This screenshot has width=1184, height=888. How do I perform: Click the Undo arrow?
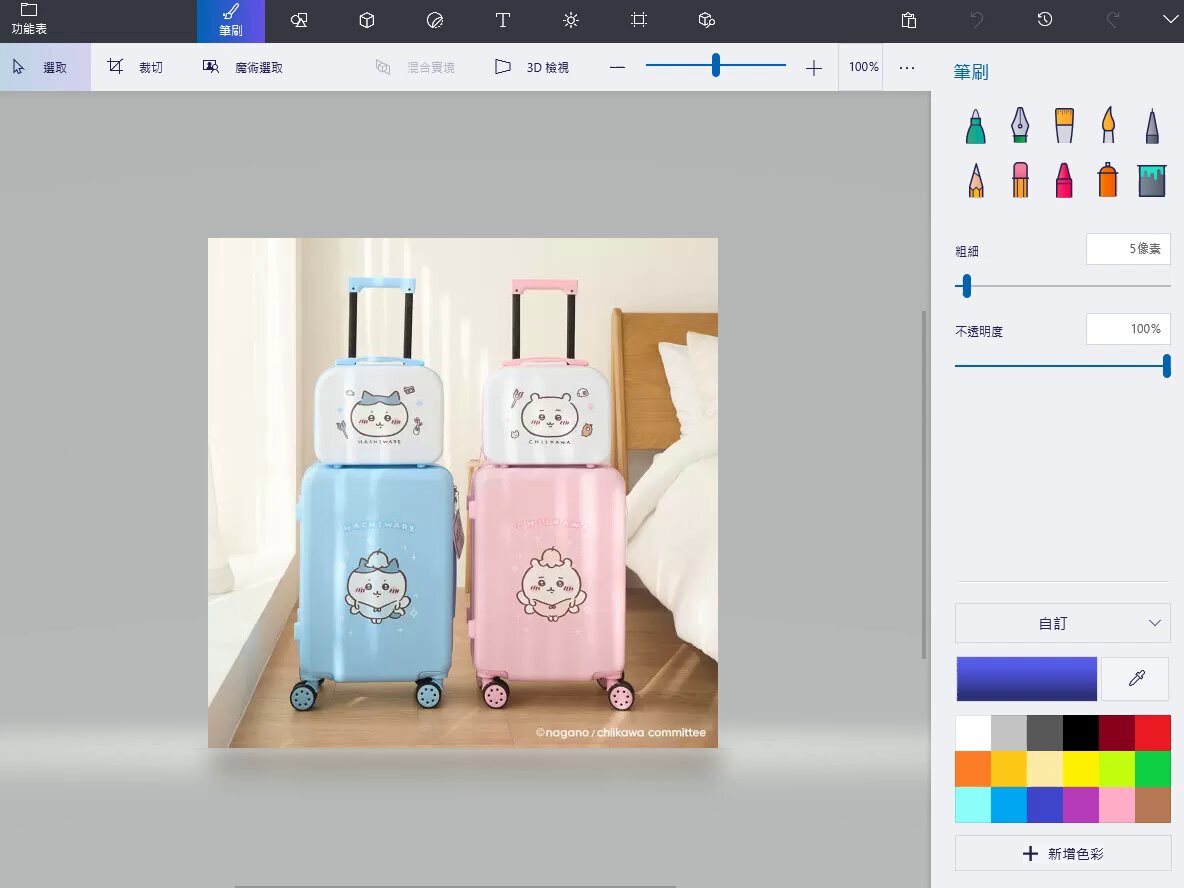(977, 20)
